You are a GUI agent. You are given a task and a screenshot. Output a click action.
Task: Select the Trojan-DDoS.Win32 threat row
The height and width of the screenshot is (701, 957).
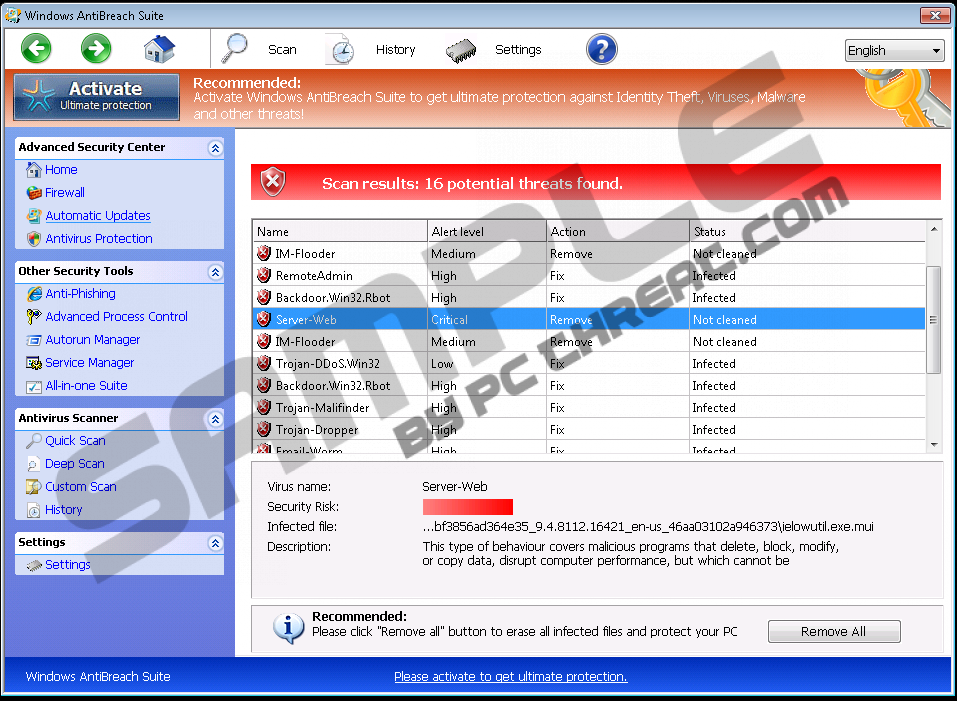tap(589, 363)
